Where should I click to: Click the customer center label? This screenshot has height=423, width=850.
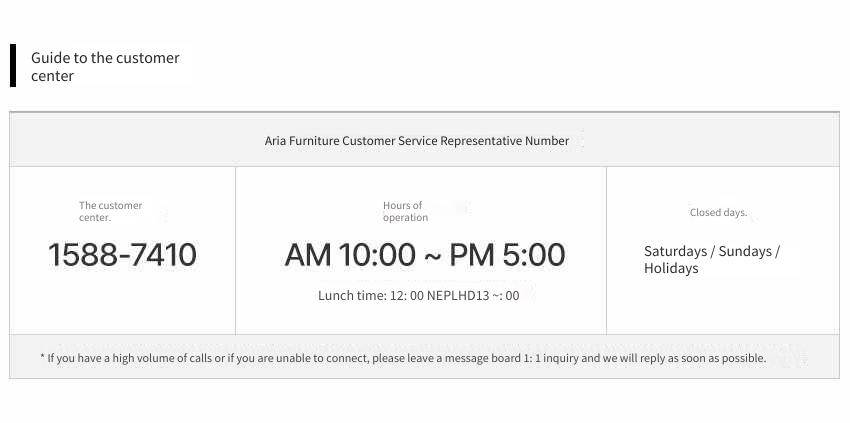click(111, 212)
